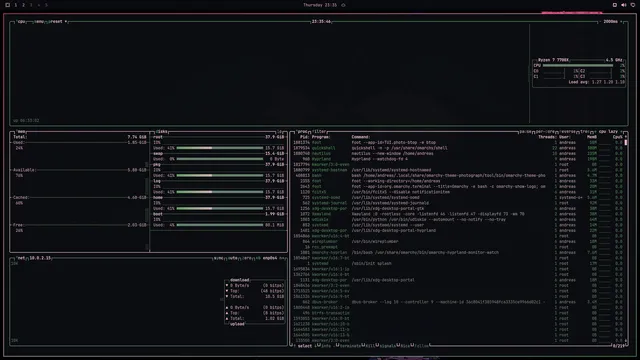Click the mem box label
Image resolution: width=640 pixels, height=360 pixels.
[21, 132]
